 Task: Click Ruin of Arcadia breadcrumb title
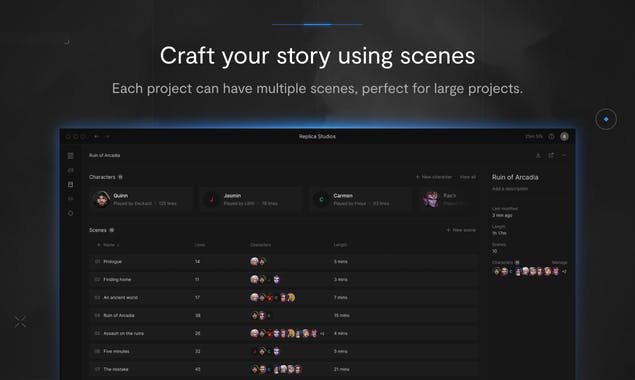pos(104,155)
